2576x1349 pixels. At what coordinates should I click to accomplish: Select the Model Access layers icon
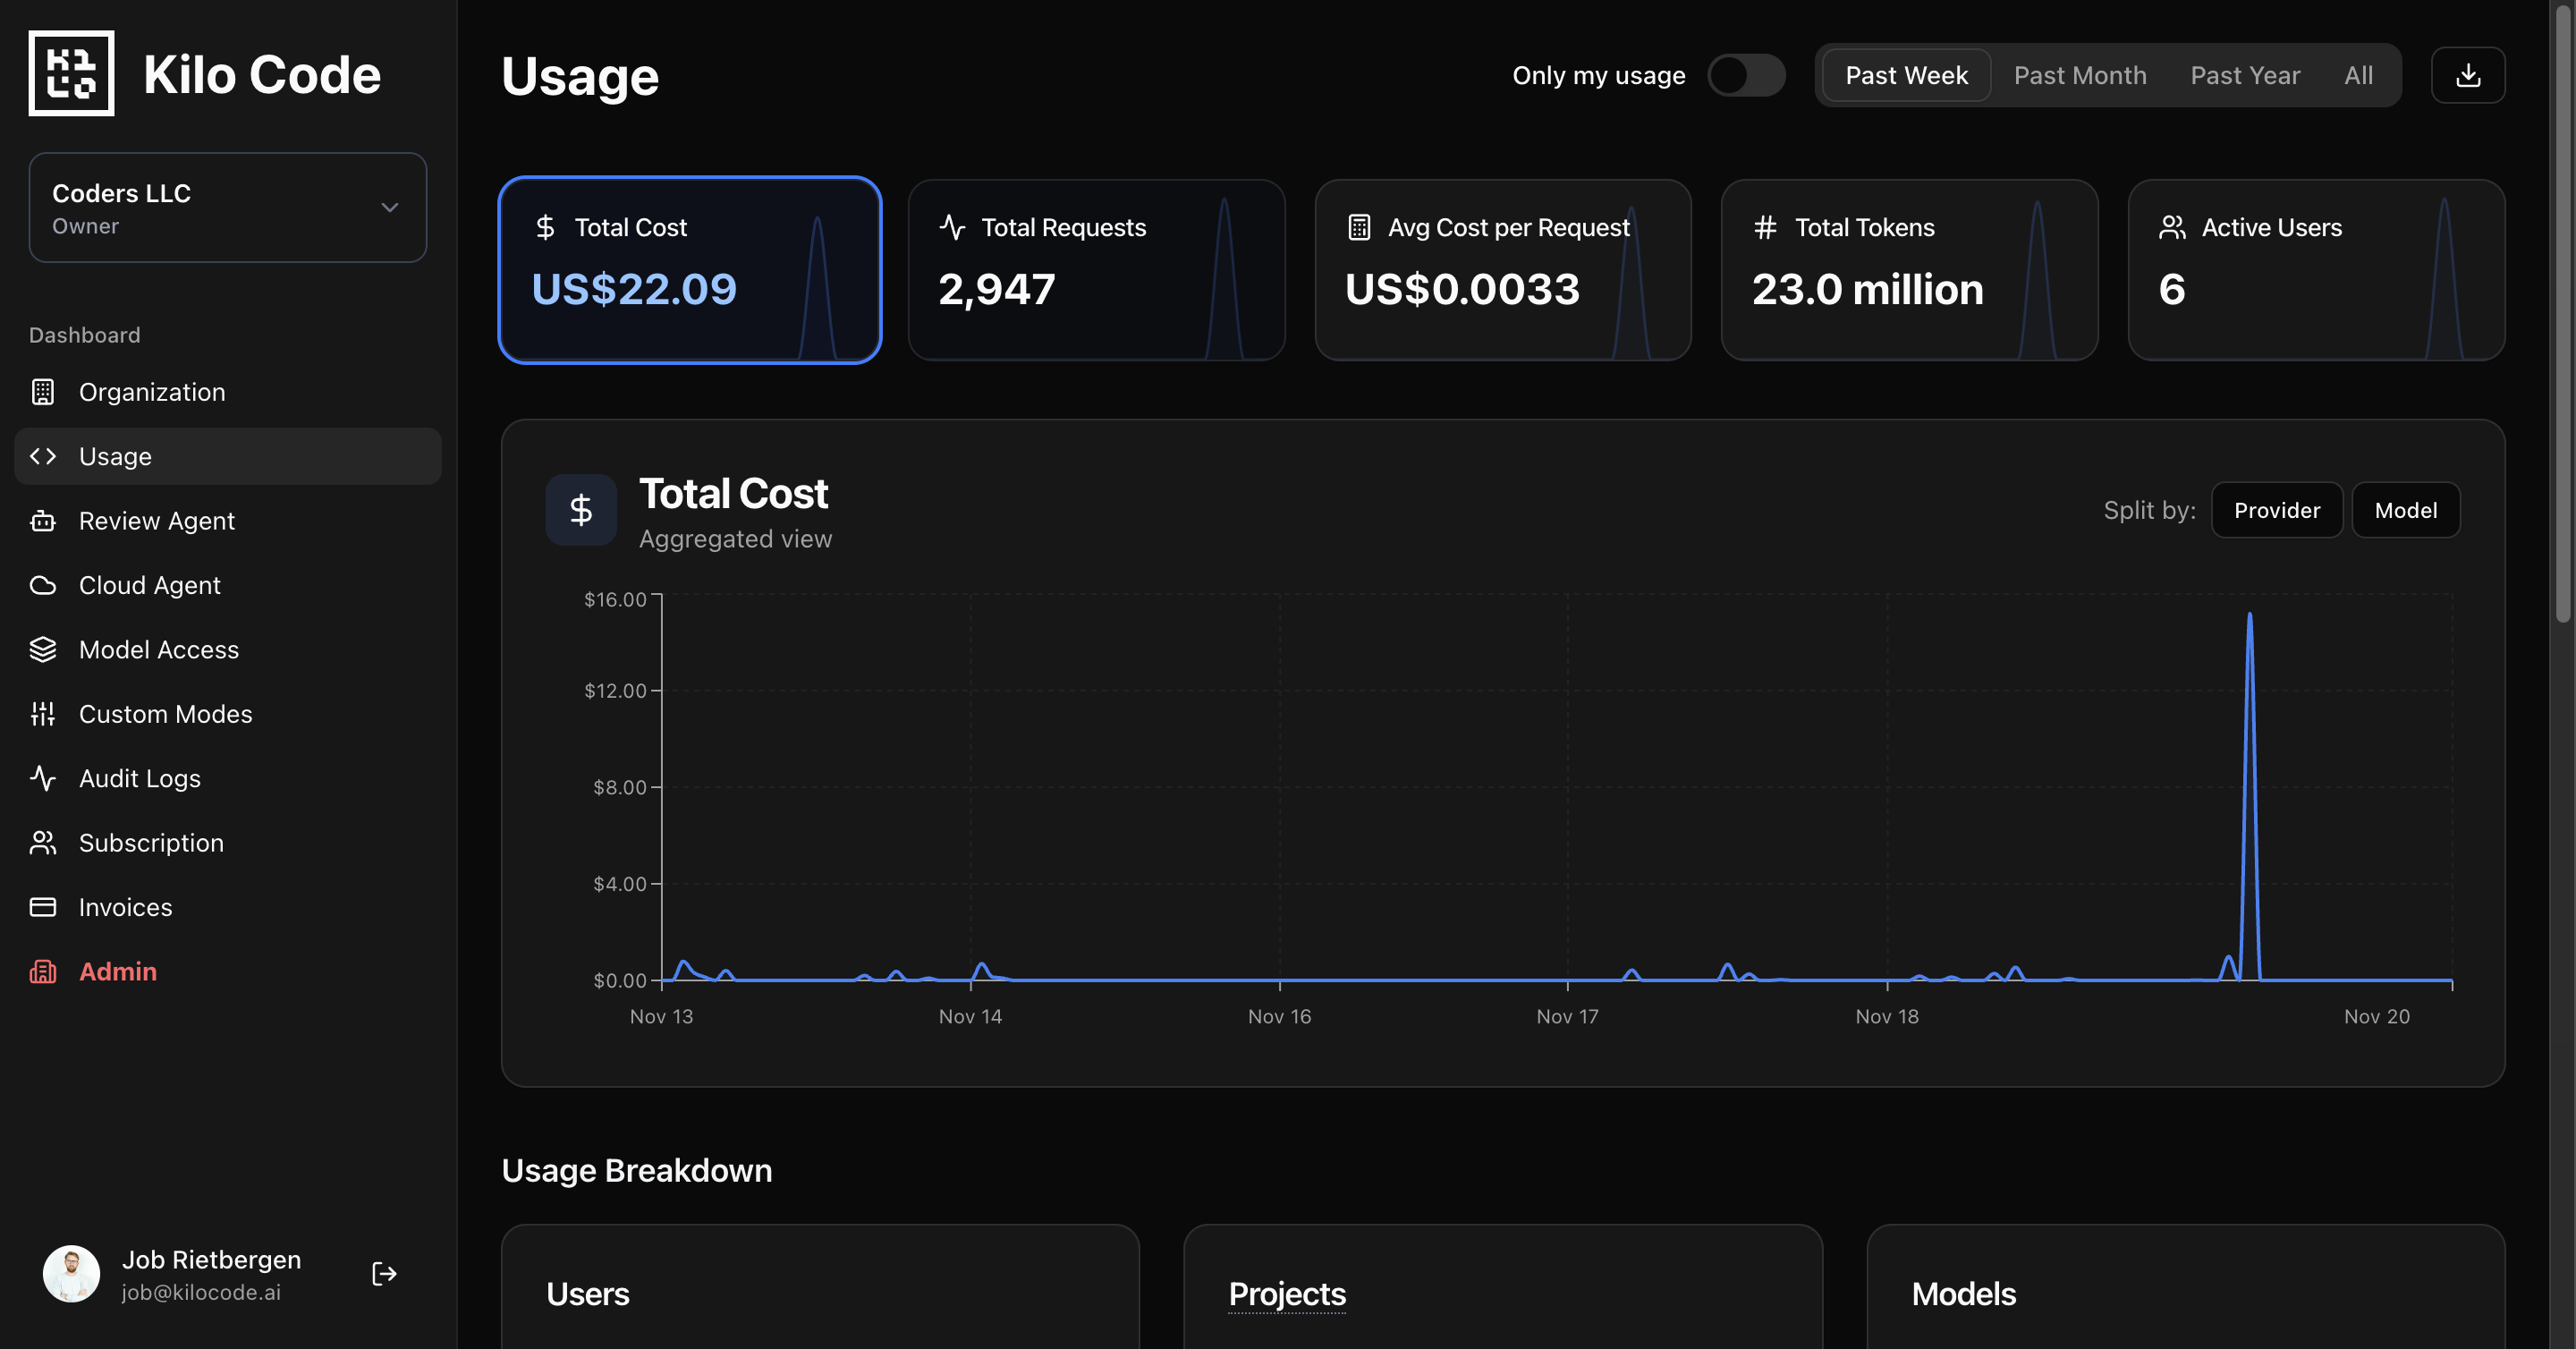click(42, 649)
